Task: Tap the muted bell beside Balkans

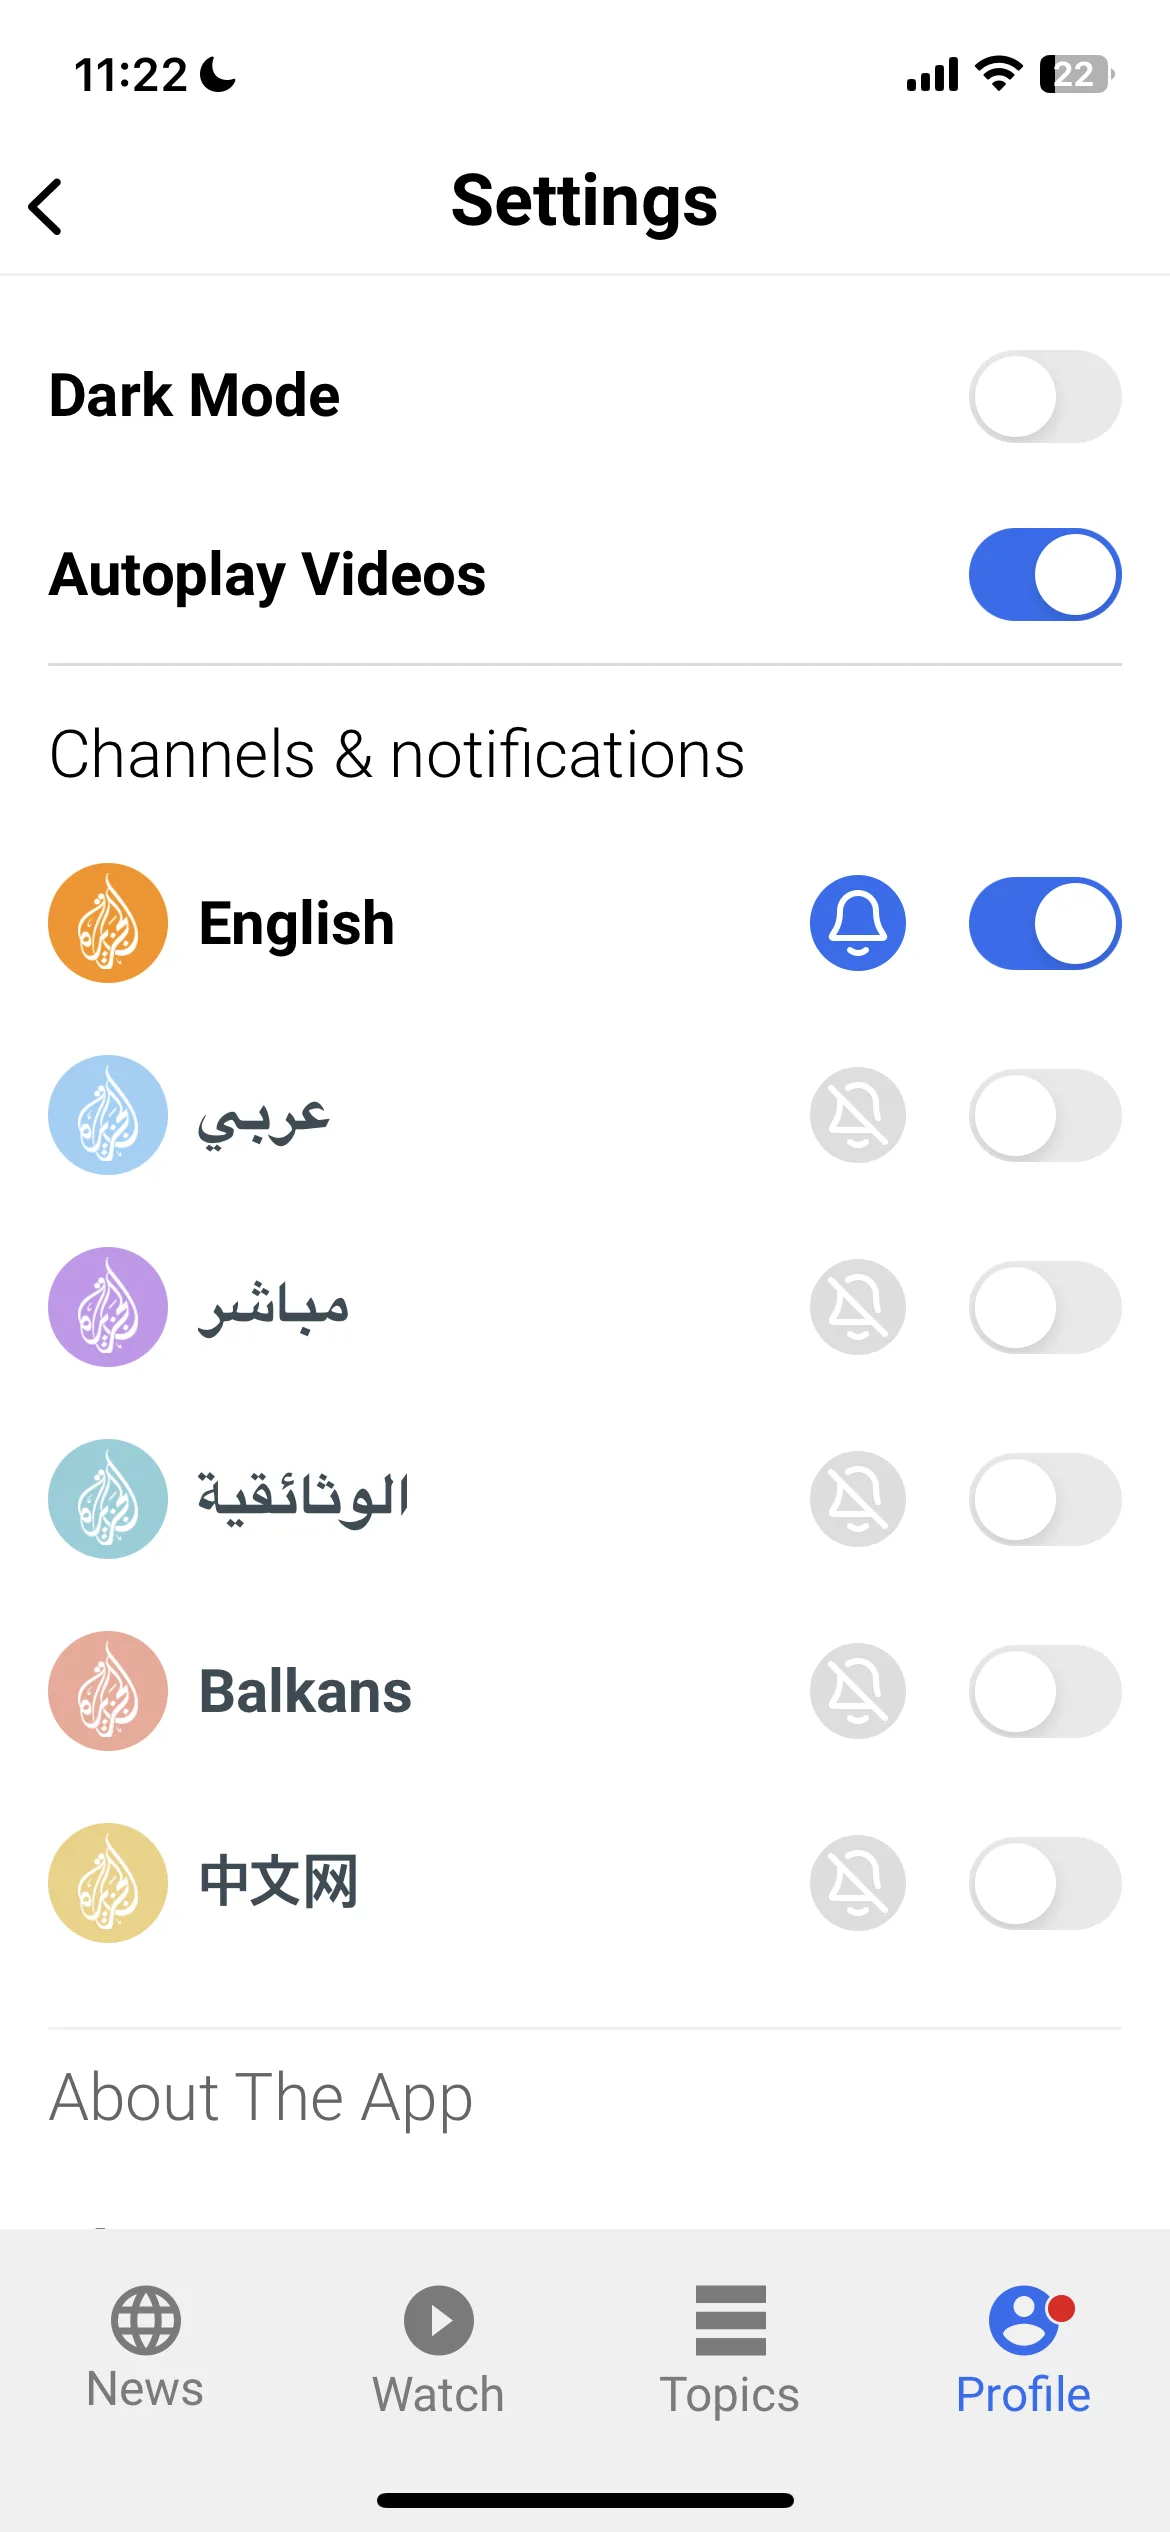Action: (858, 1691)
